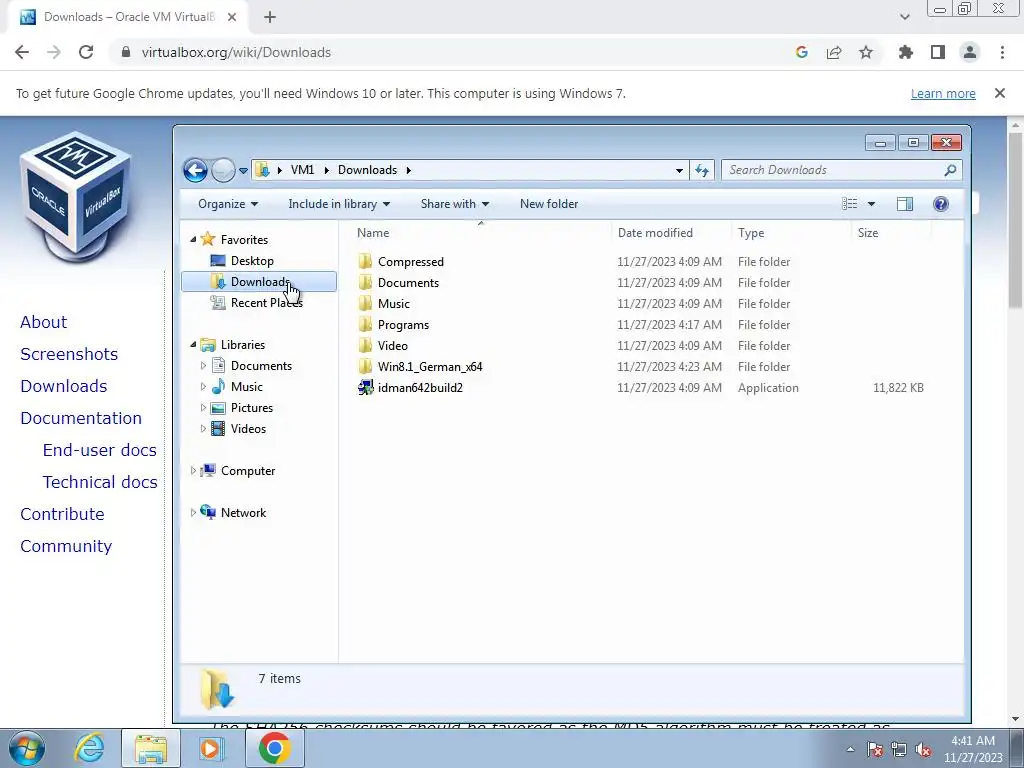
Task: Open address bar previous locations dropdown
Action: (x=679, y=170)
